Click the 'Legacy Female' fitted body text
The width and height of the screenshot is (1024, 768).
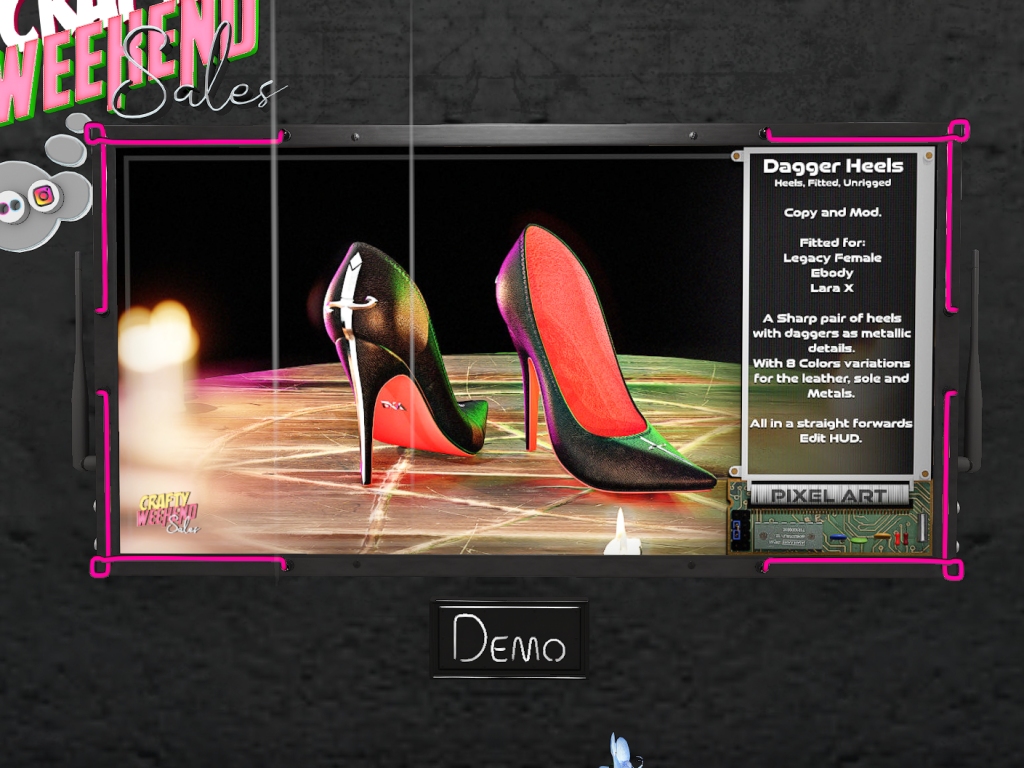pos(832,258)
